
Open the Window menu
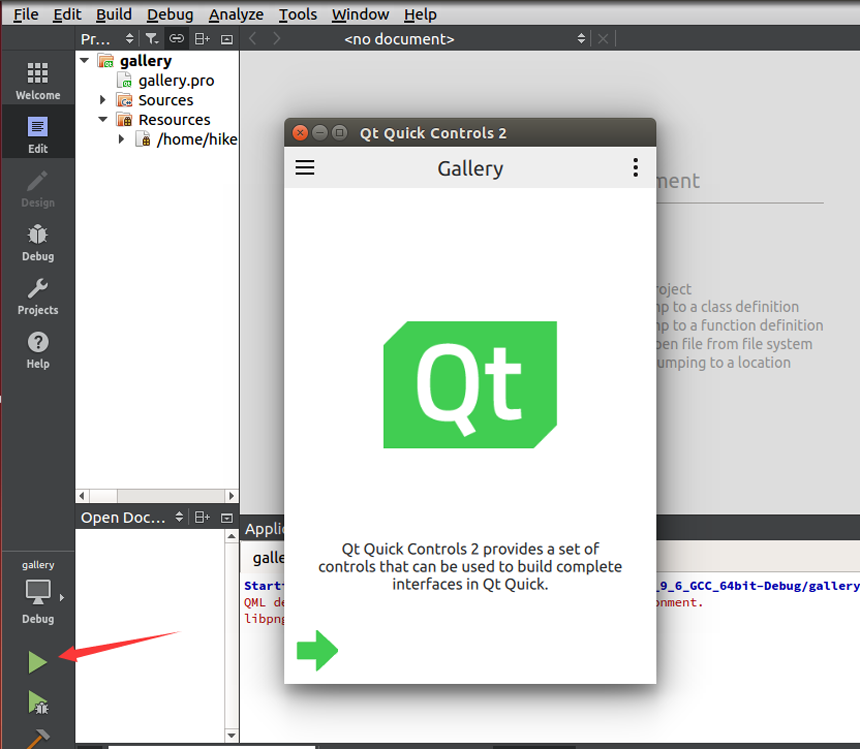pos(360,14)
